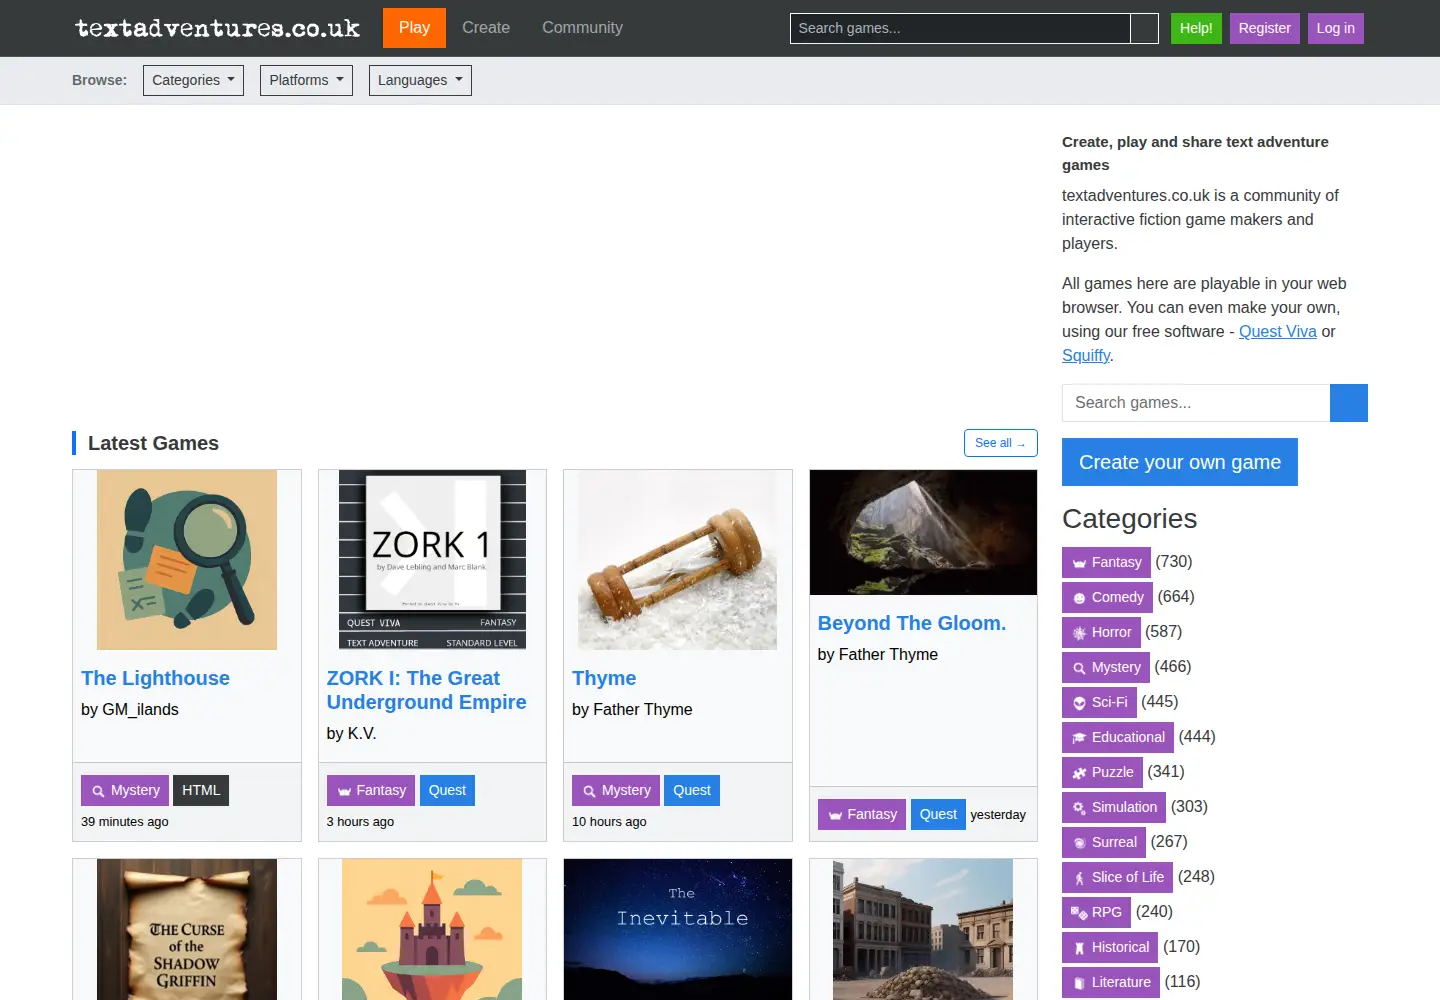Open the Languages browse dropdown
This screenshot has height=1000, width=1440.
click(x=420, y=80)
